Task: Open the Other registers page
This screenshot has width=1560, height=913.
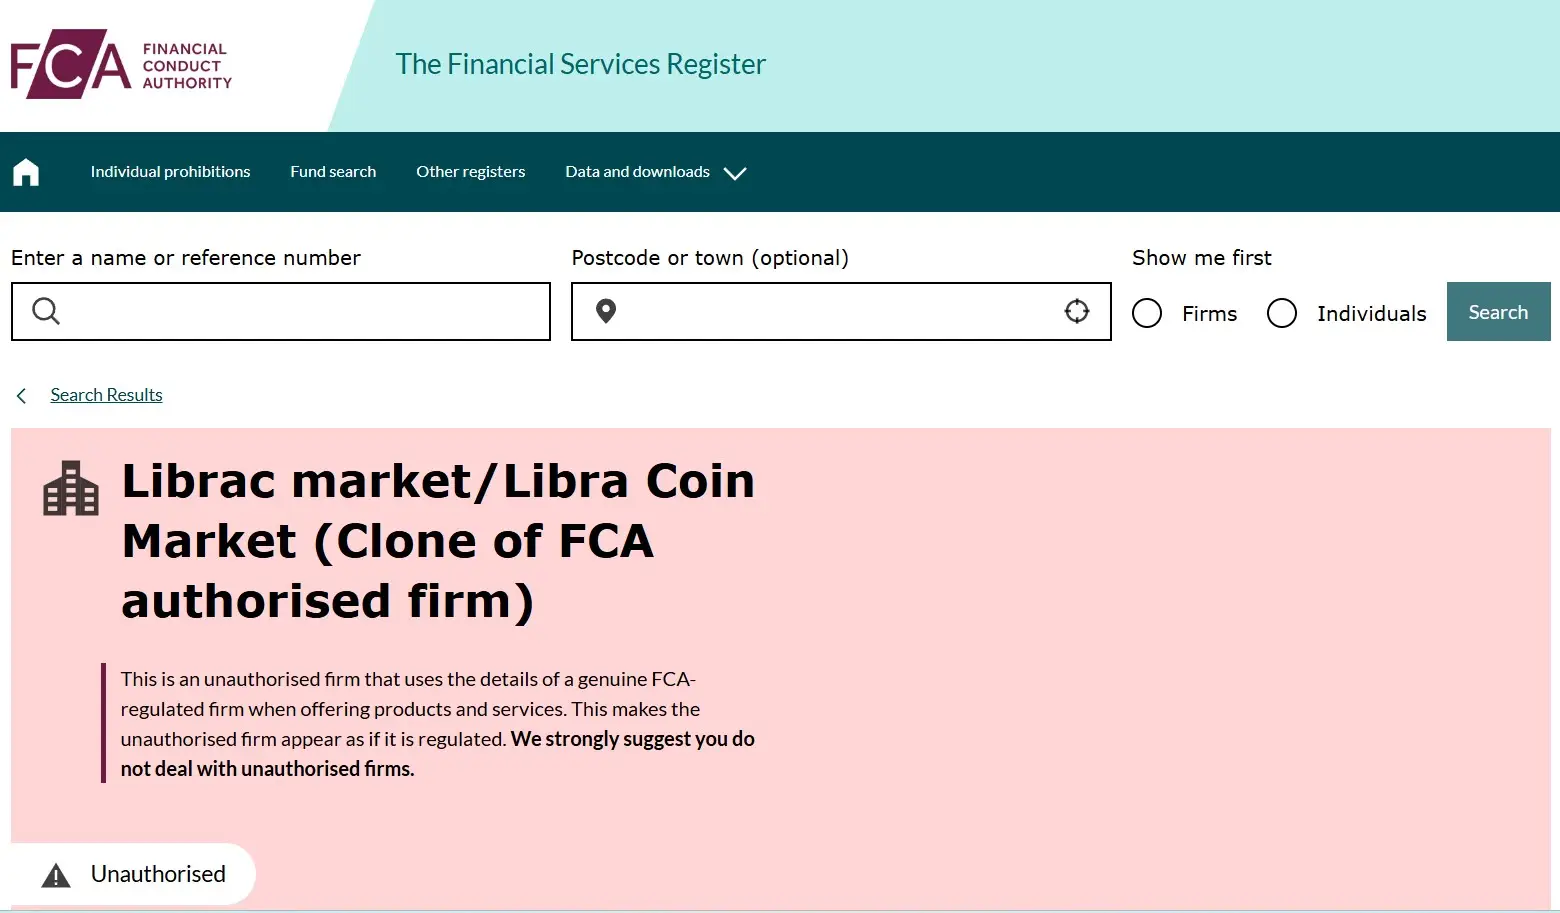Action: 470,171
